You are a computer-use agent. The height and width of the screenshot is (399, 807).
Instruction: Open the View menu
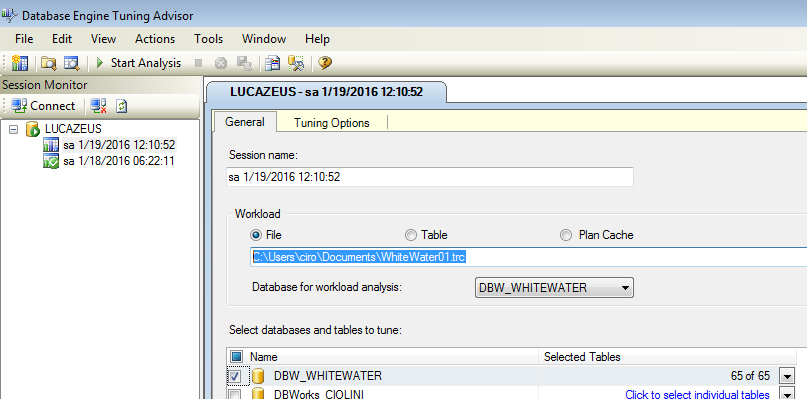(x=103, y=39)
